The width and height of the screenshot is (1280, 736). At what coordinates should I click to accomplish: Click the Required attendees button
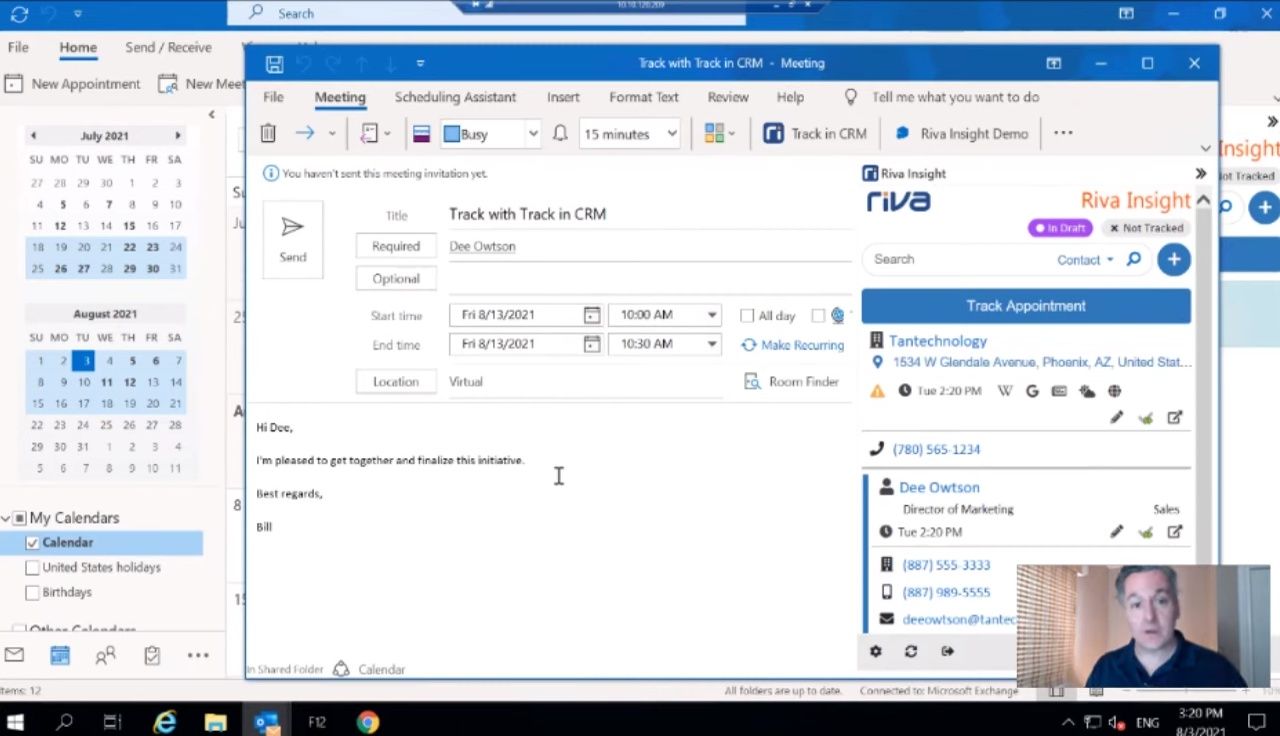396,246
